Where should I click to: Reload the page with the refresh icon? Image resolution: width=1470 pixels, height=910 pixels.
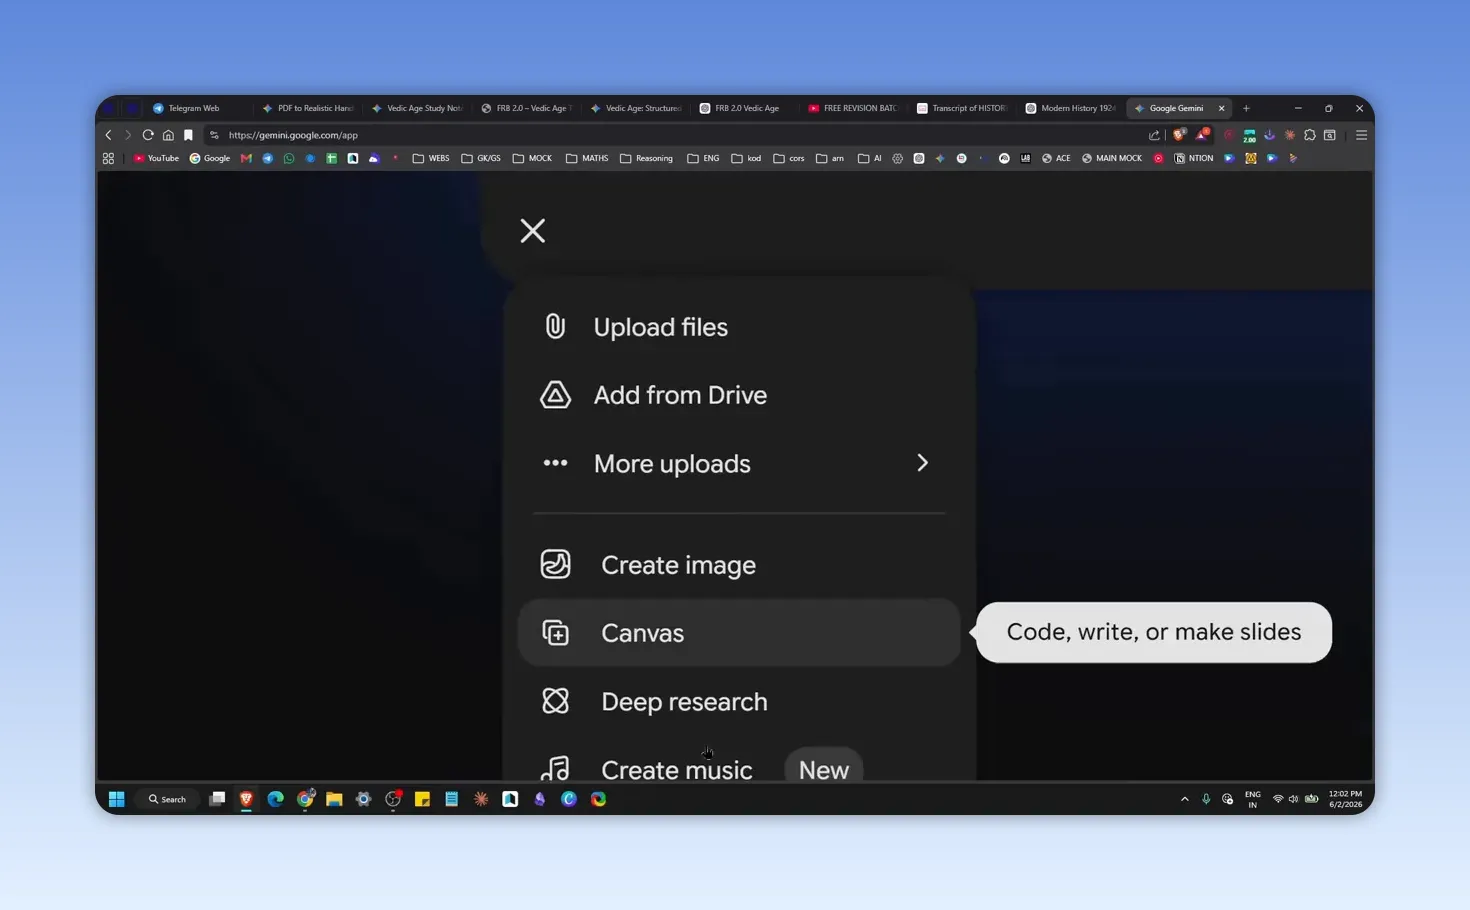point(148,135)
